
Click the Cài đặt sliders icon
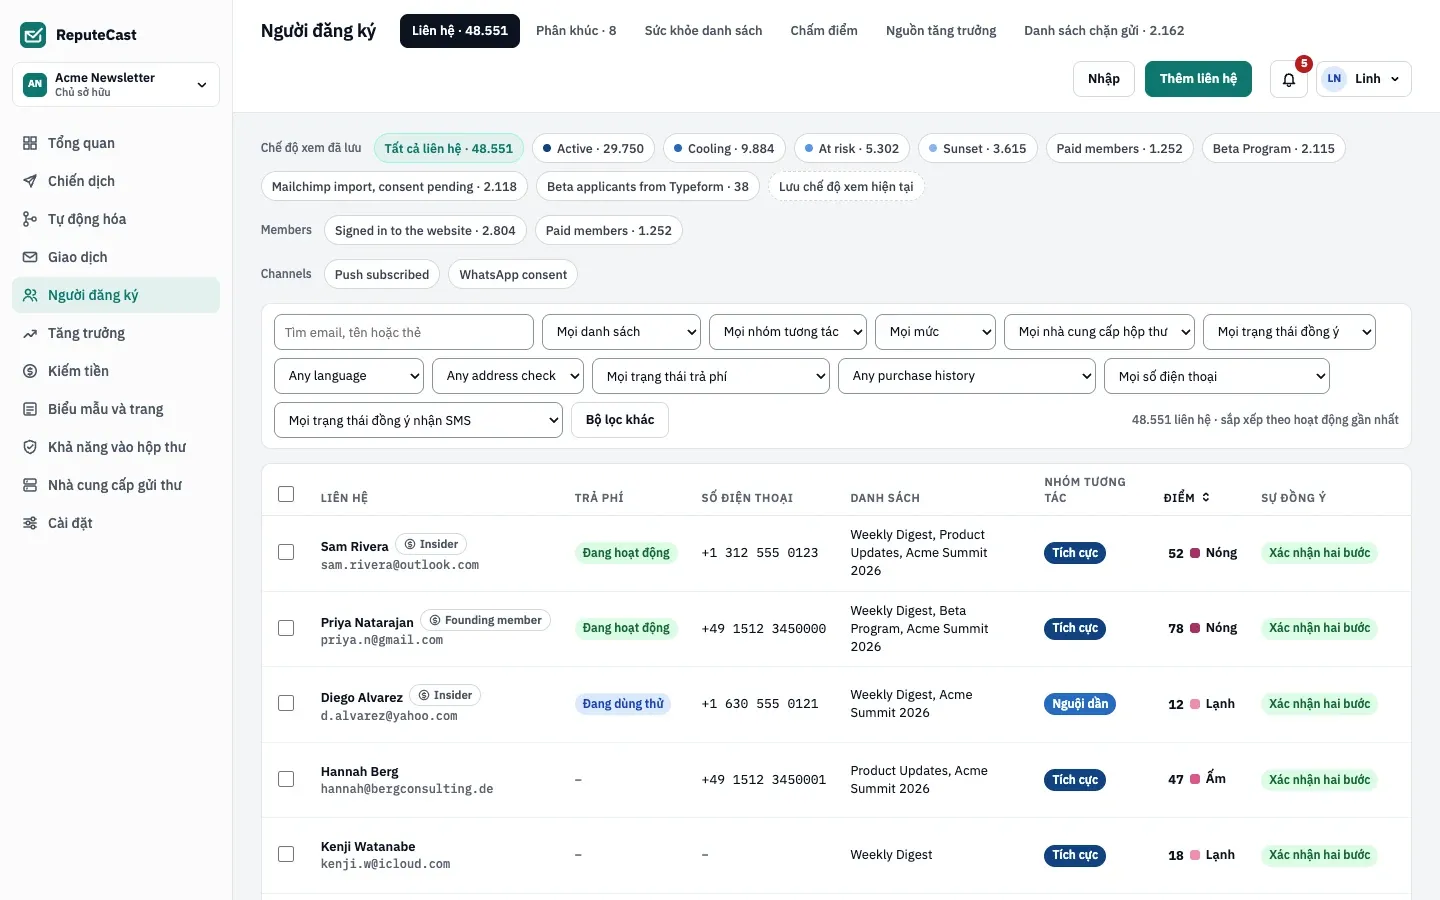tap(30, 523)
